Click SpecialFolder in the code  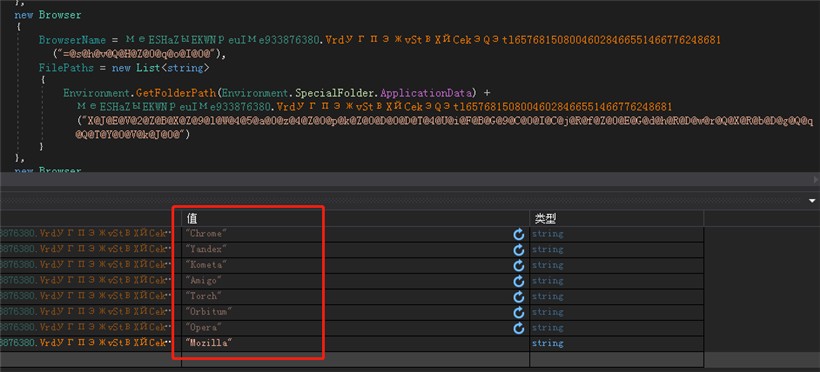tap(335, 93)
